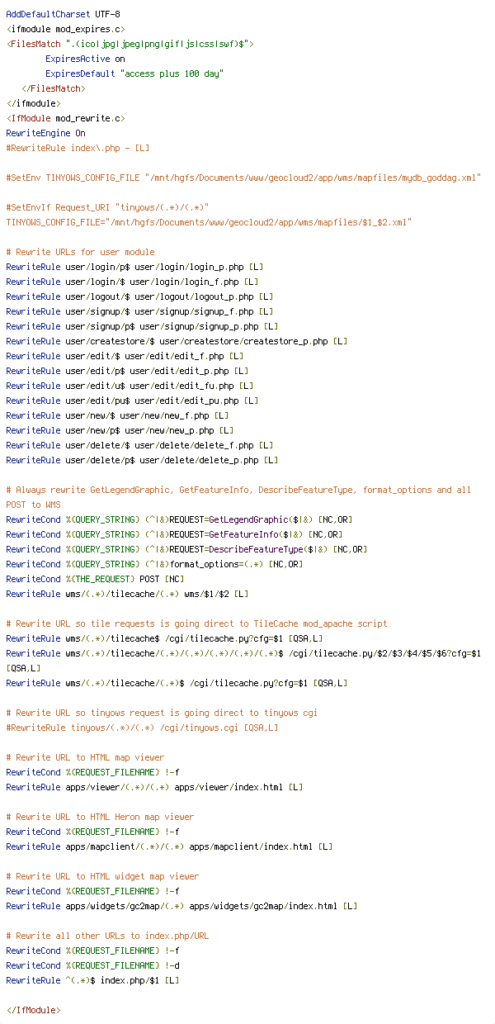Click the RewriteEngine On directive
495x1024 pixels.
click(x=46, y=133)
